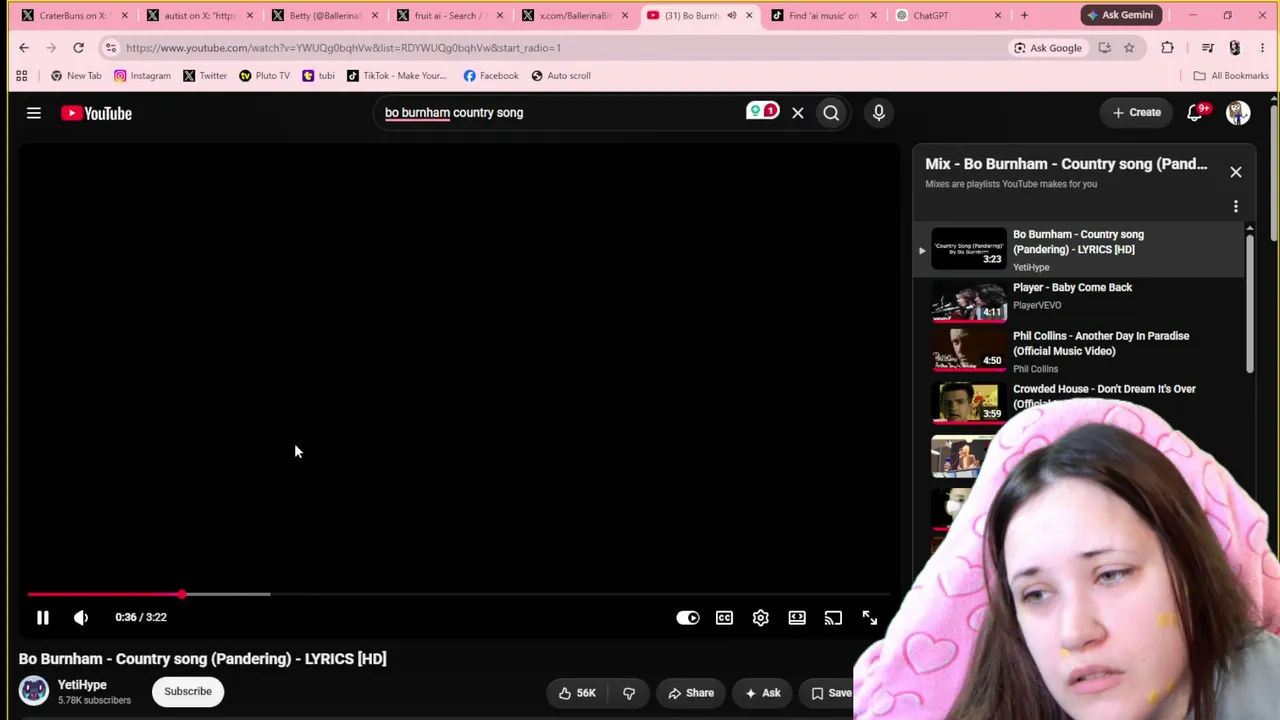The width and height of the screenshot is (1280, 720).
Task: Cast the video with Play on TV
Action: (833, 618)
